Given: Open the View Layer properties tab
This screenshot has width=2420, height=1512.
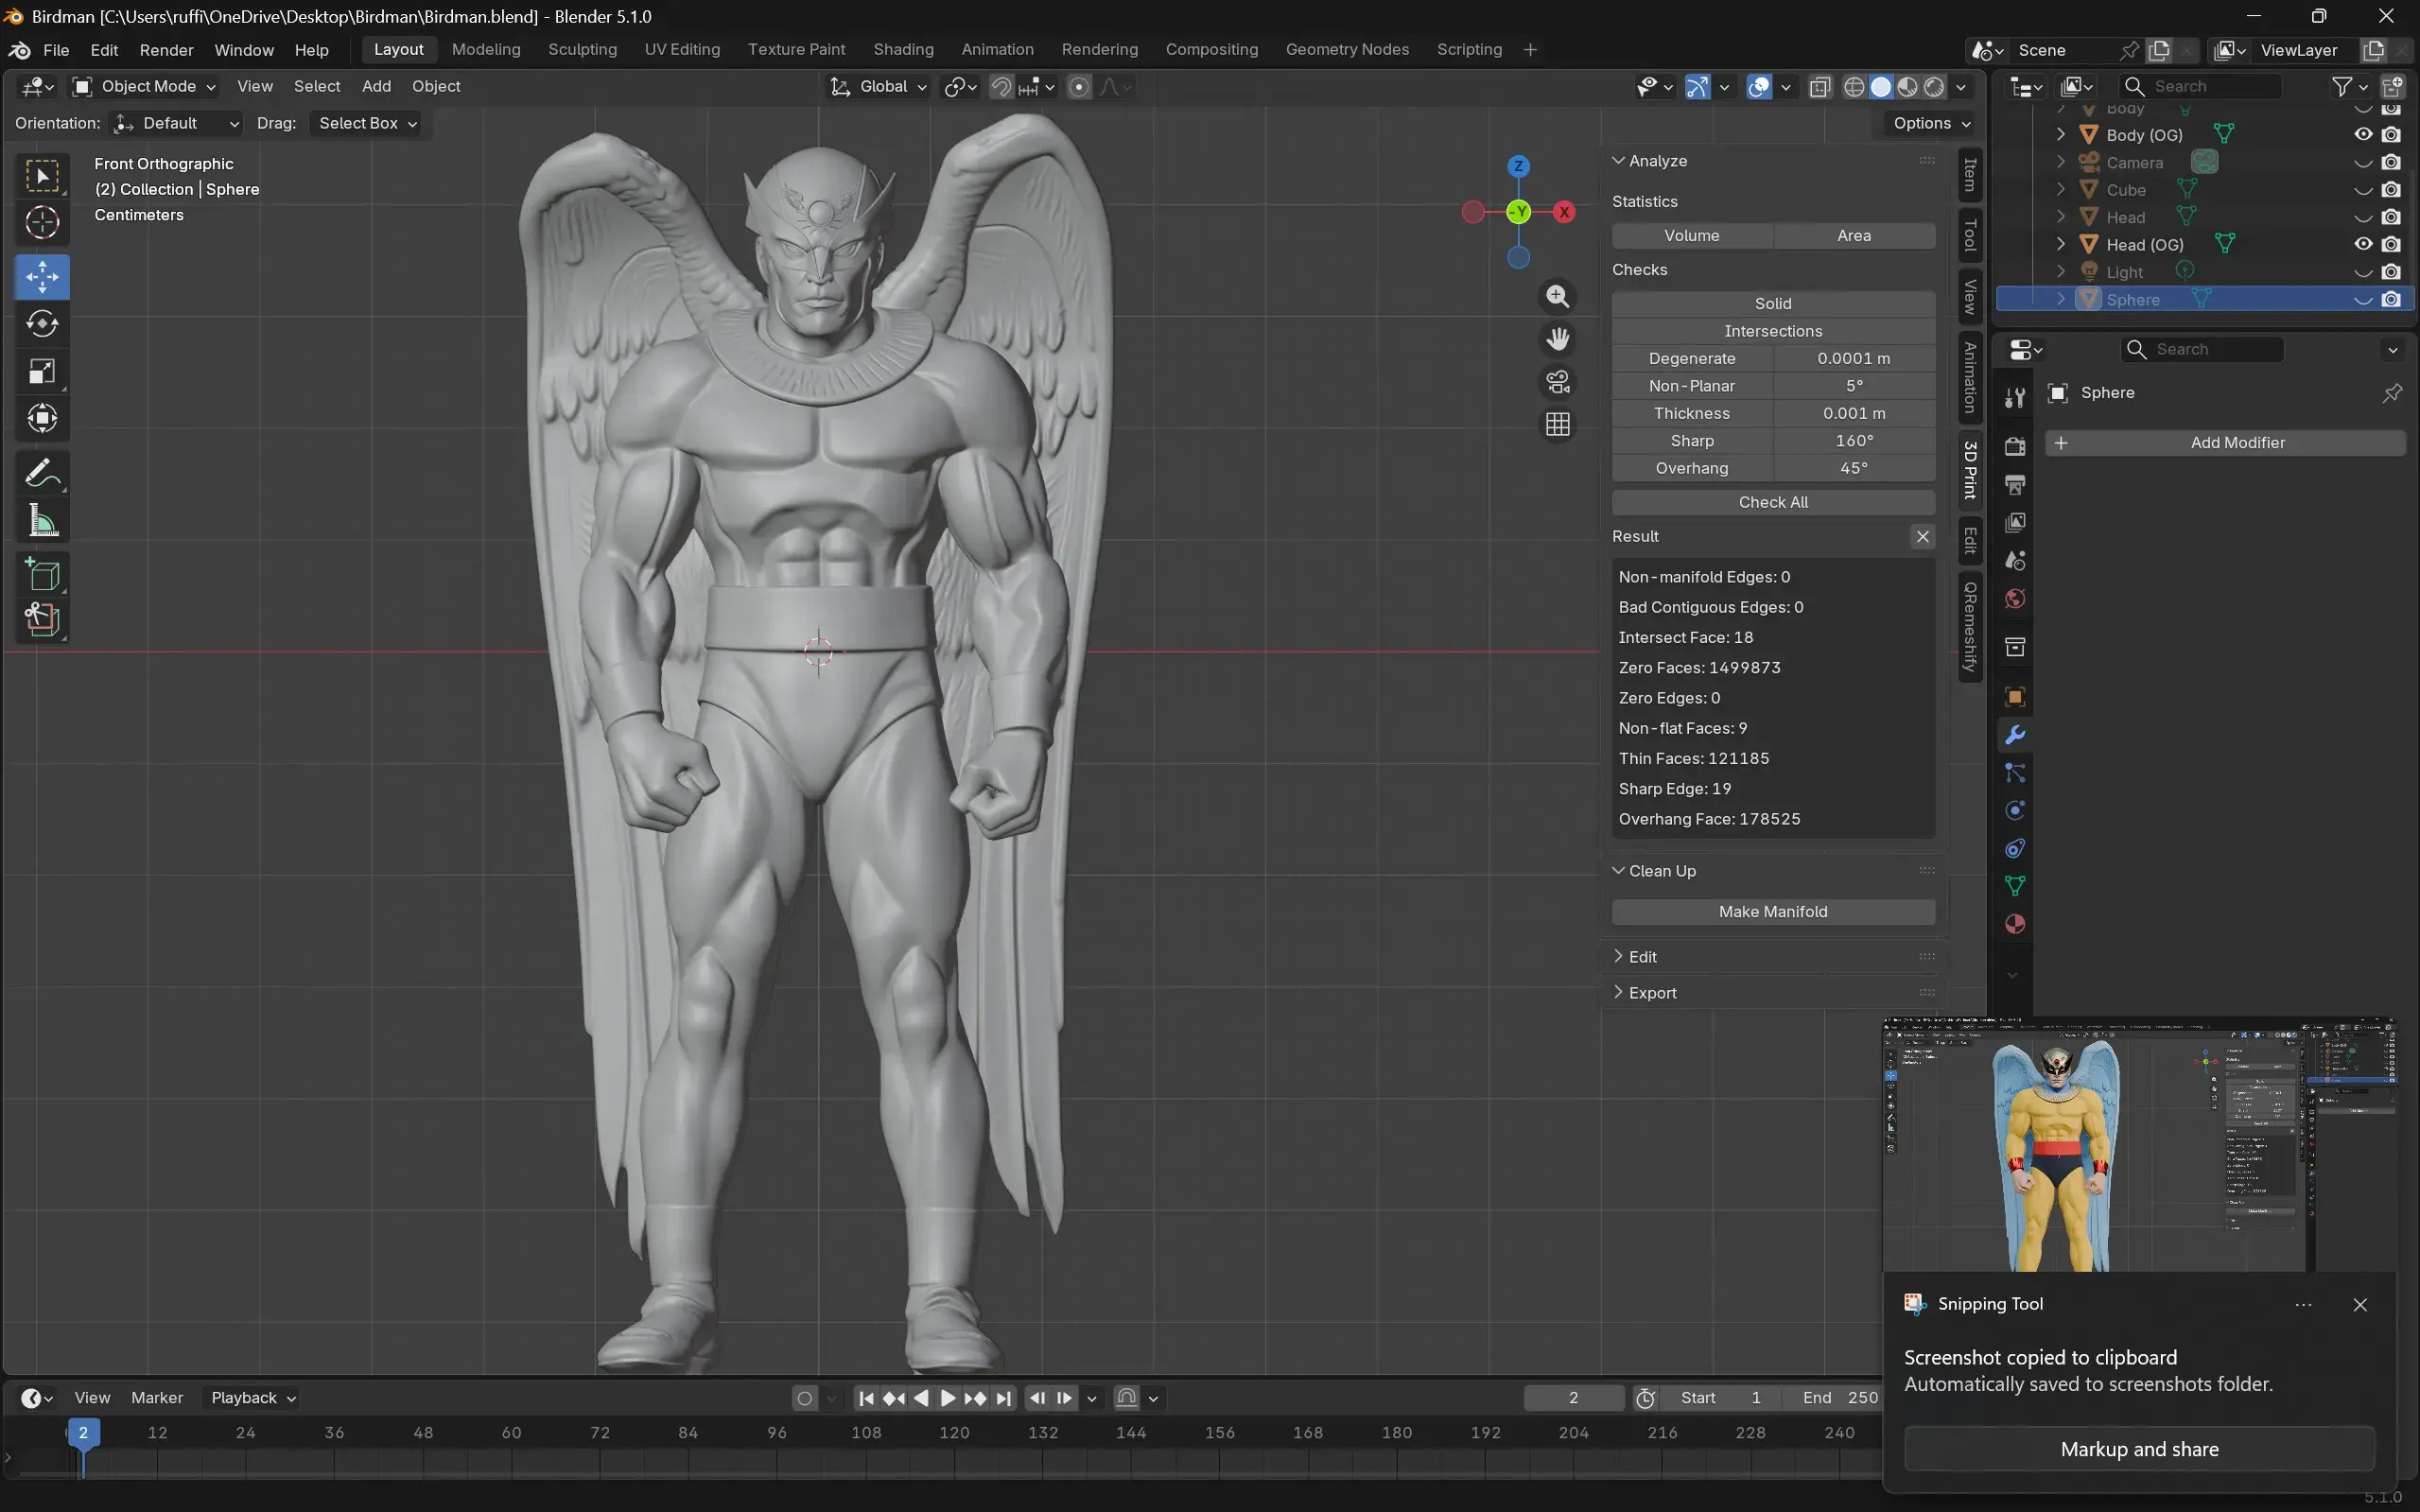Looking at the screenshot, I should (x=2015, y=522).
